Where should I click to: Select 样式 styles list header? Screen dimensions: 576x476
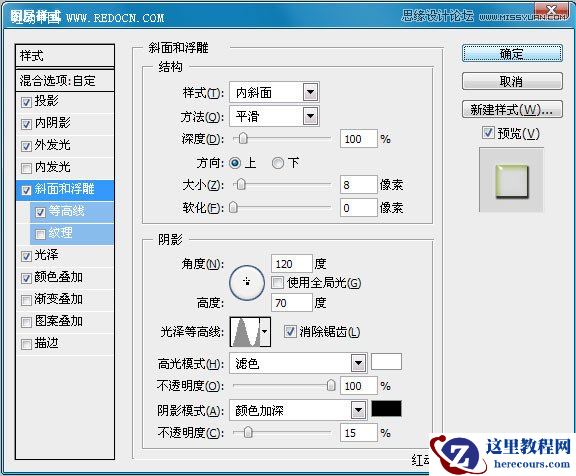pos(65,56)
